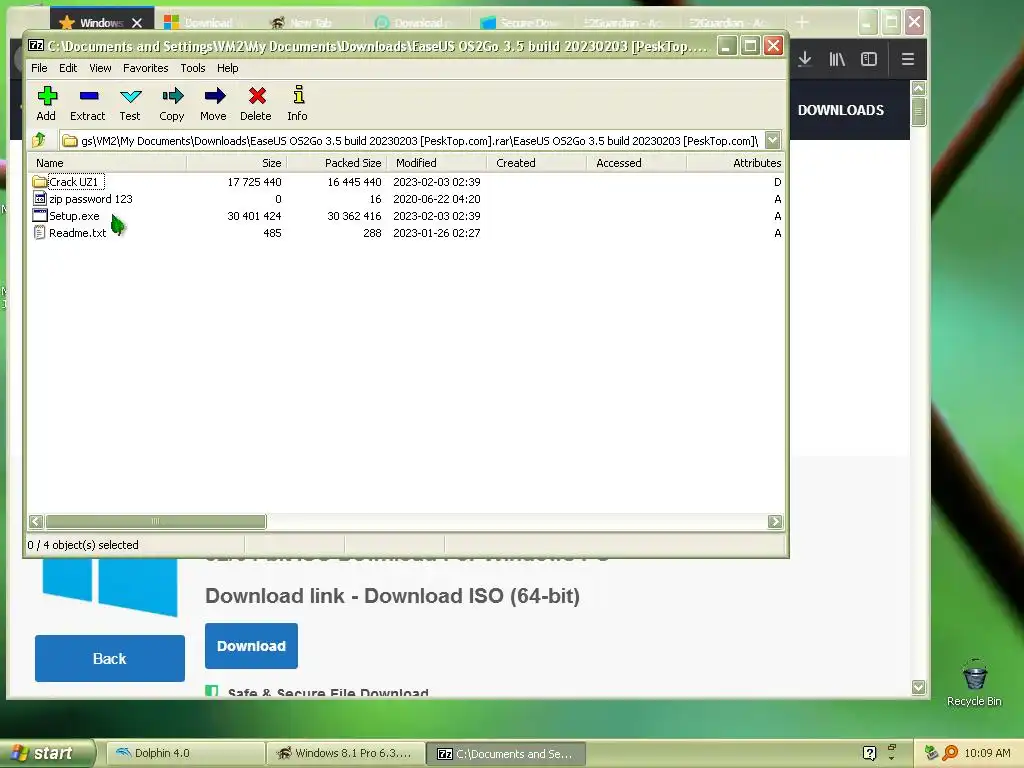Sort by the Created column header
The height and width of the screenshot is (768, 1024).
[x=537, y=163]
